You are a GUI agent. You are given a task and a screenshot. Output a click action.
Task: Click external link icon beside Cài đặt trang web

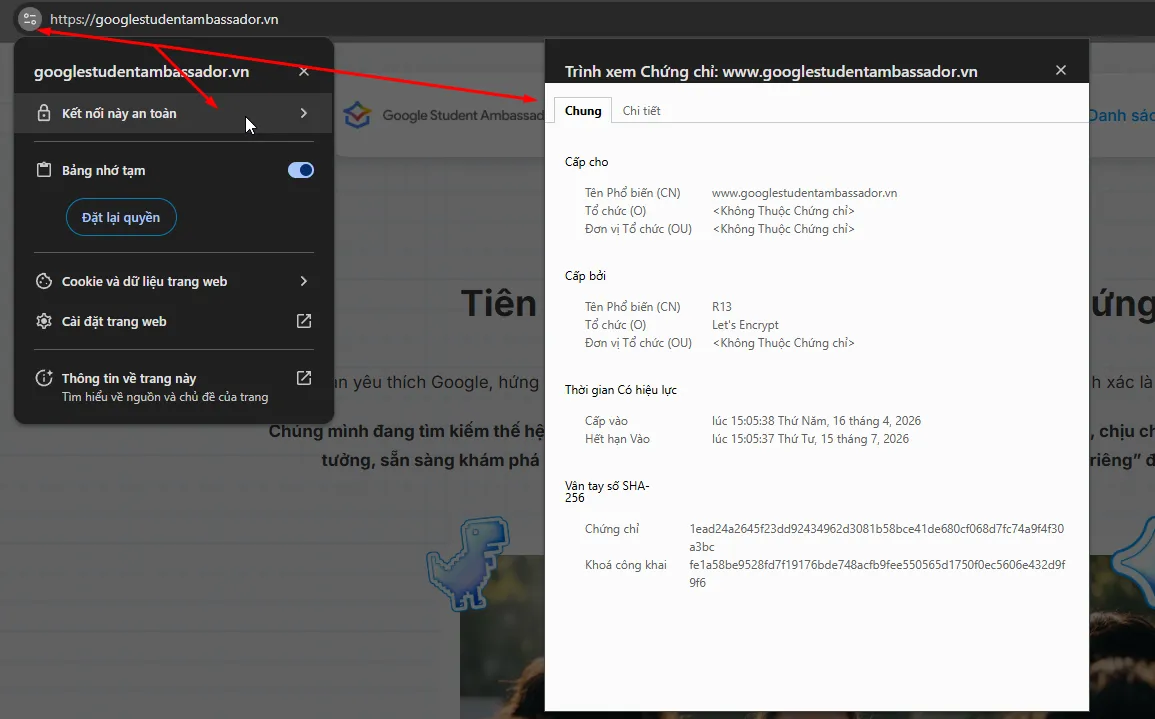304,321
